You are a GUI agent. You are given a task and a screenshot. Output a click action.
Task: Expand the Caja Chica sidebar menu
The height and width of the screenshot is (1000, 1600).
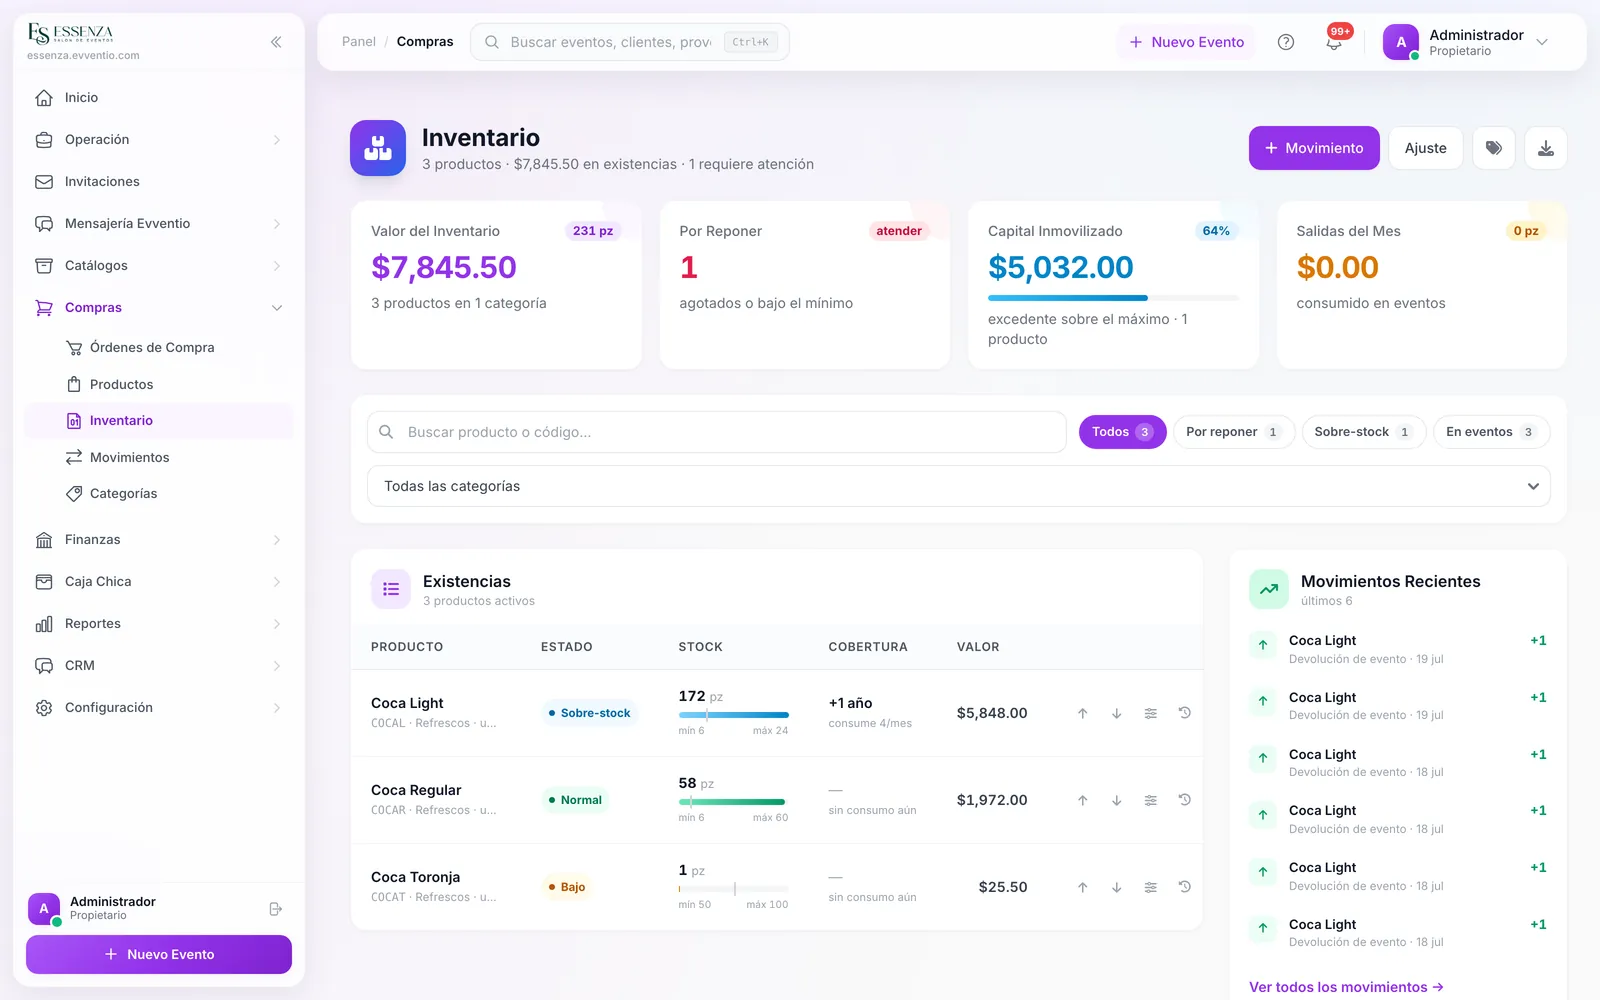click(159, 582)
